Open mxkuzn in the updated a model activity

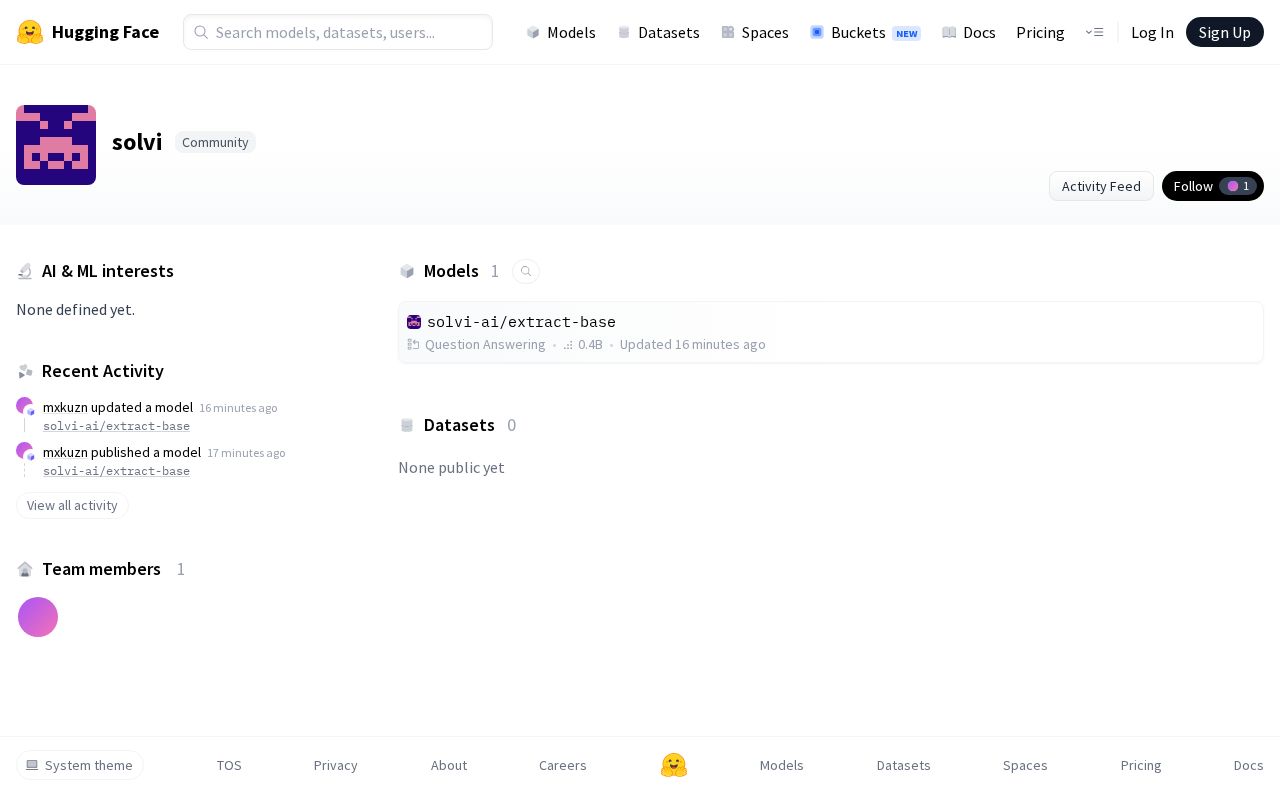click(65, 407)
